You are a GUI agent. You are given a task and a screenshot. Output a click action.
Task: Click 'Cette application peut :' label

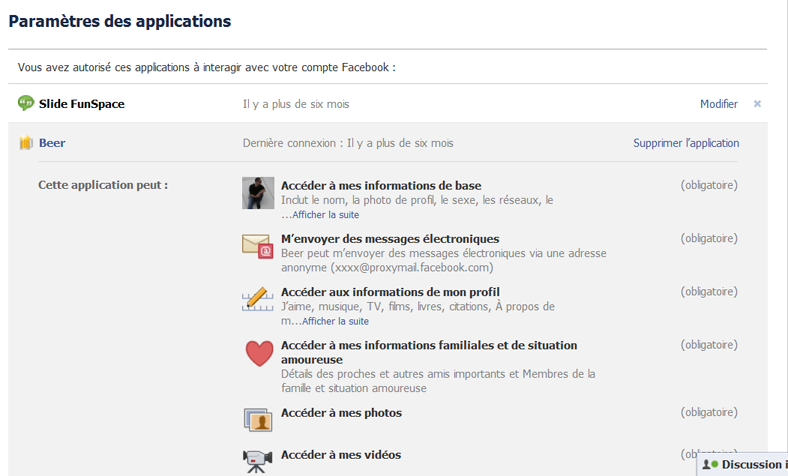click(103, 185)
